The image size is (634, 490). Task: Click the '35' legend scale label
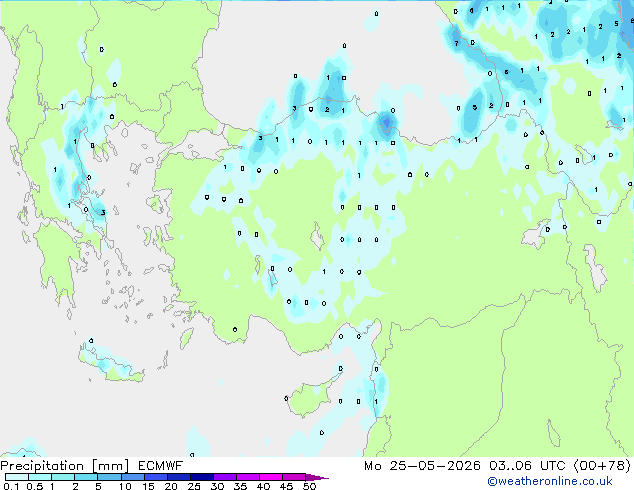point(240,486)
